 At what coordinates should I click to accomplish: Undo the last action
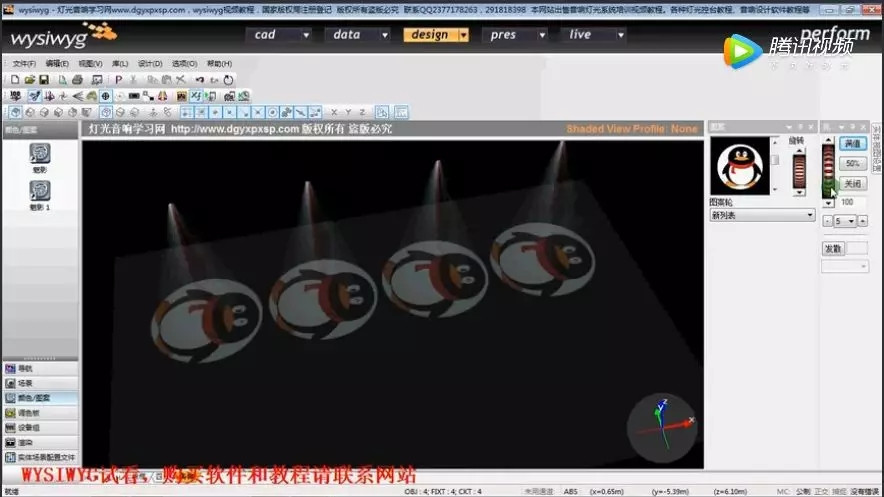pyautogui.click(x=200, y=79)
